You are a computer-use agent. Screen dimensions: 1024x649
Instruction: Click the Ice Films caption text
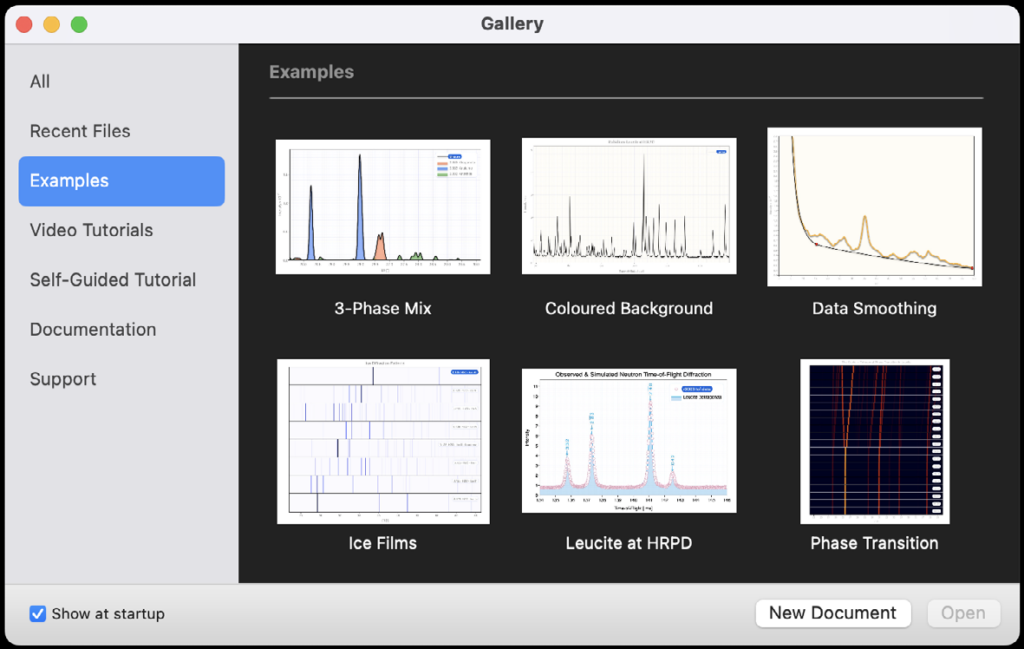click(x=382, y=543)
